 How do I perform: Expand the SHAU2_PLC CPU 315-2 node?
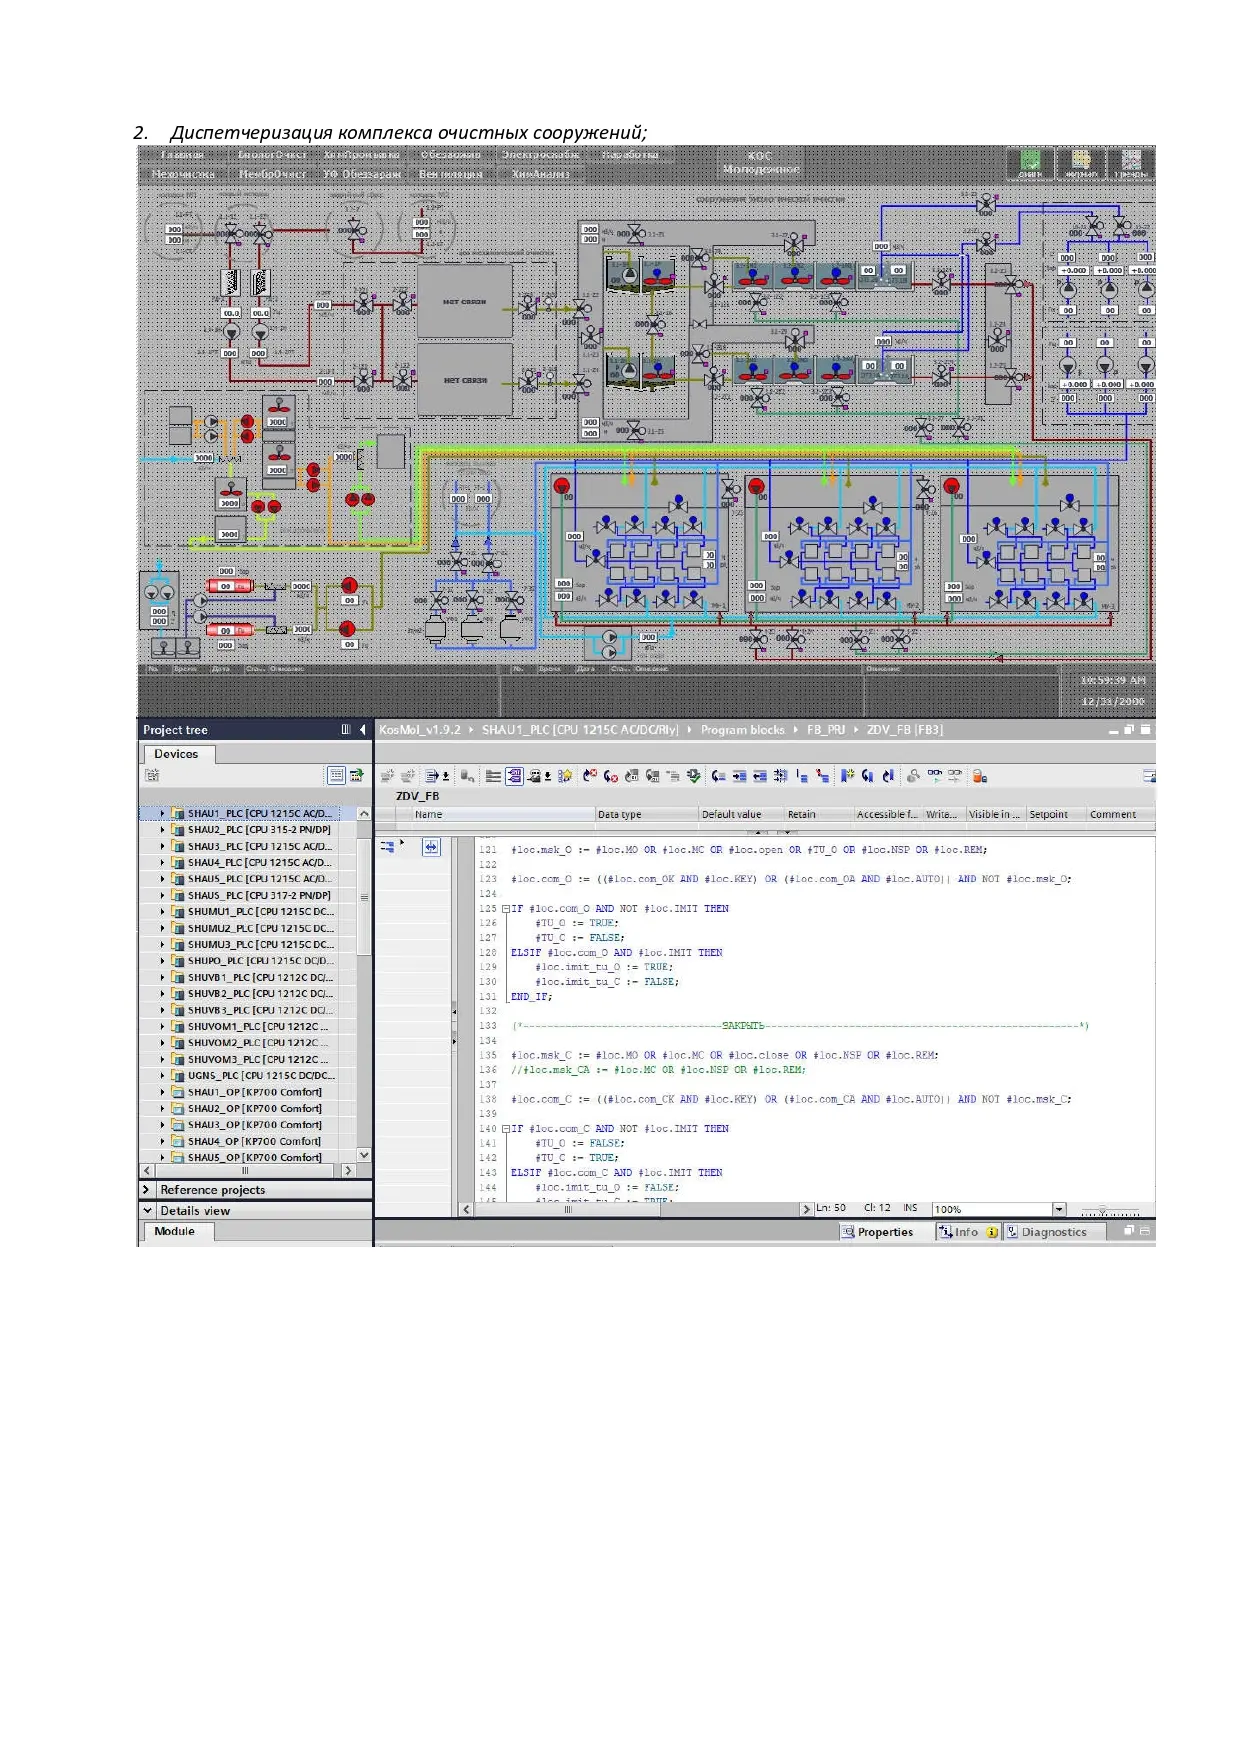pyautogui.click(x=163, y=830)
